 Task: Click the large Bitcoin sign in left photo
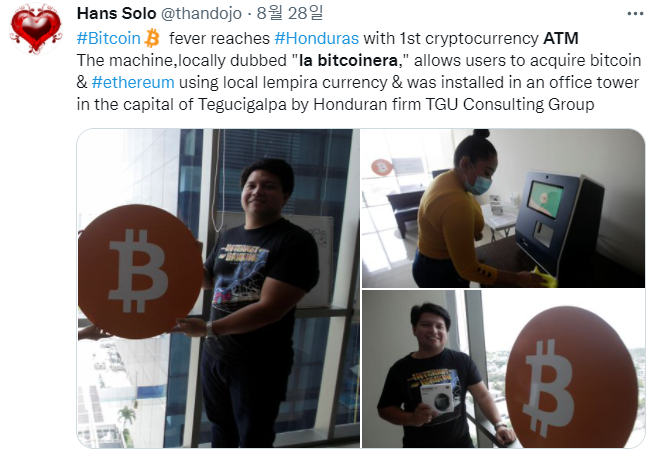[140, 271]
